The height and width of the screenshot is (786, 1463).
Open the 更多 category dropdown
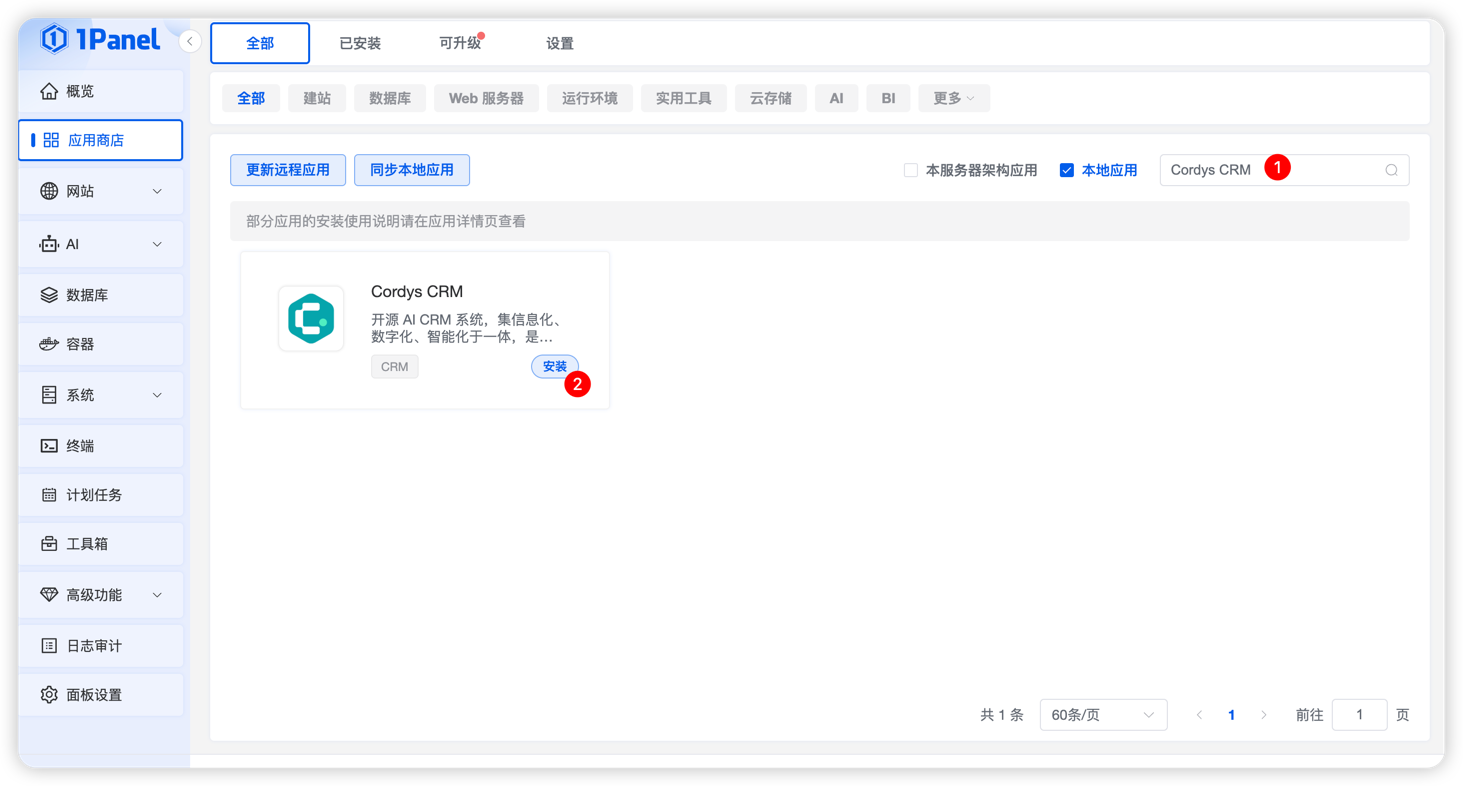tap(954, 98)
